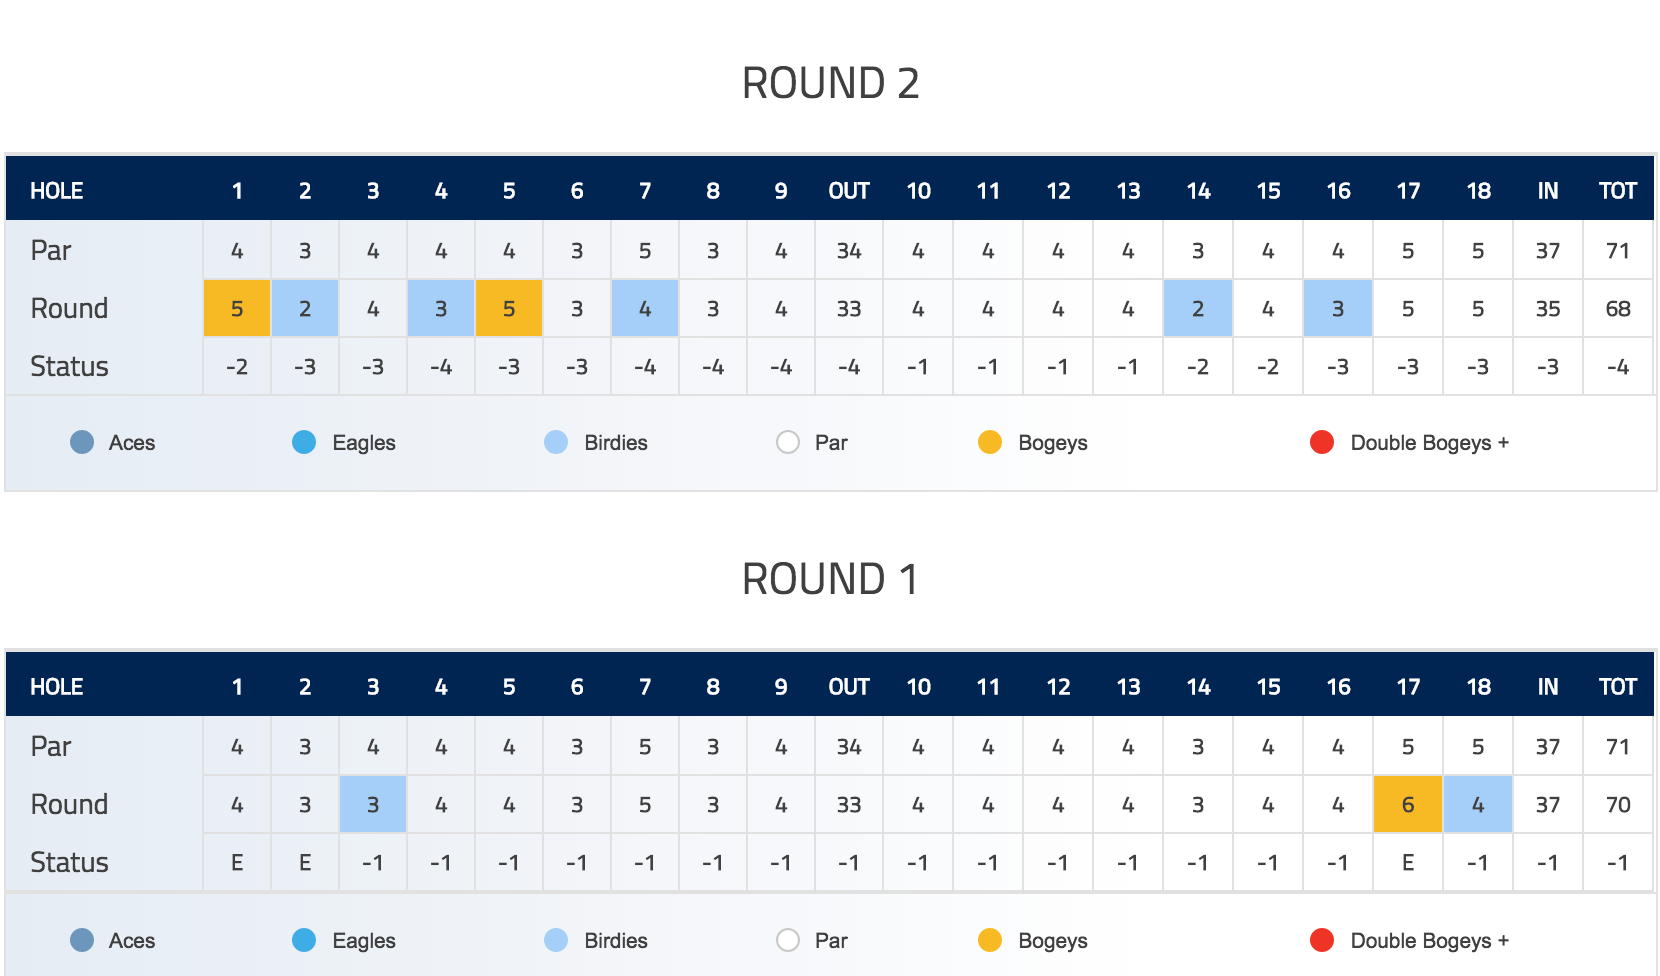Click Round 1 total score 70
Image resolution: width=1660 pixels, height=976 pixels.
coord(1618,804)
